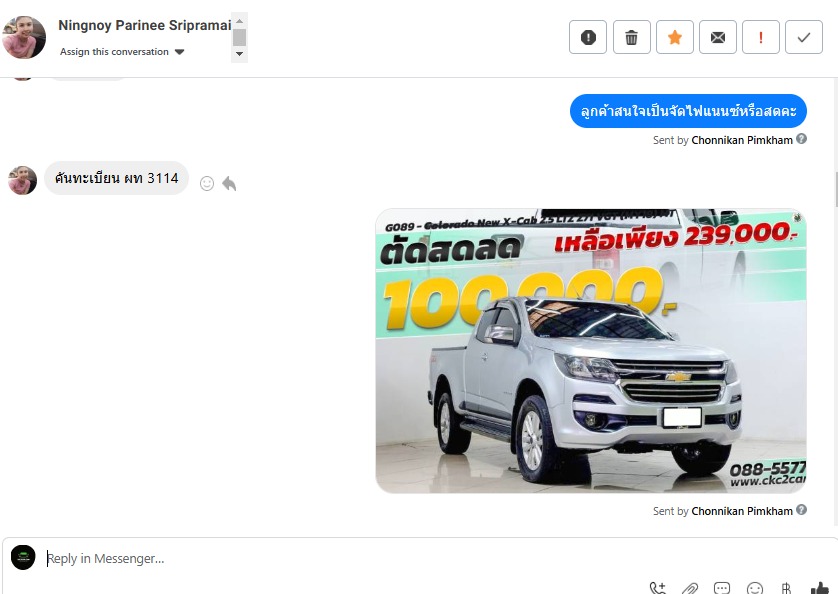Open Ningnoy Parinee Sripramai profile picture in header
838x594 pixels.
point(24,37)
